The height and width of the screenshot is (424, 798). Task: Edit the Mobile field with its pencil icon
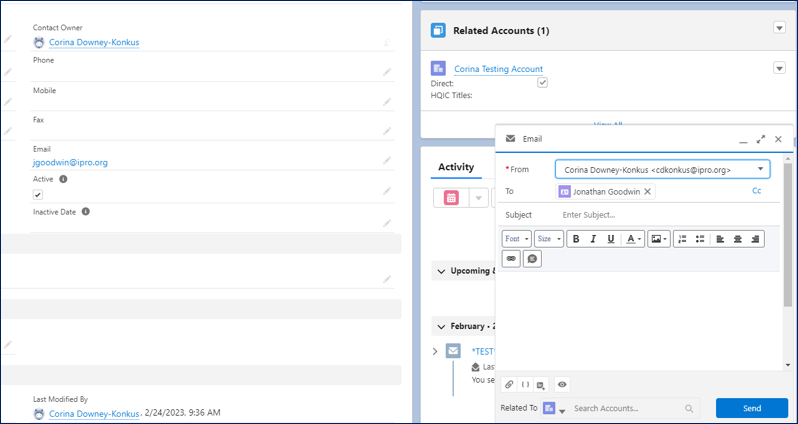[x=387, y=102]
